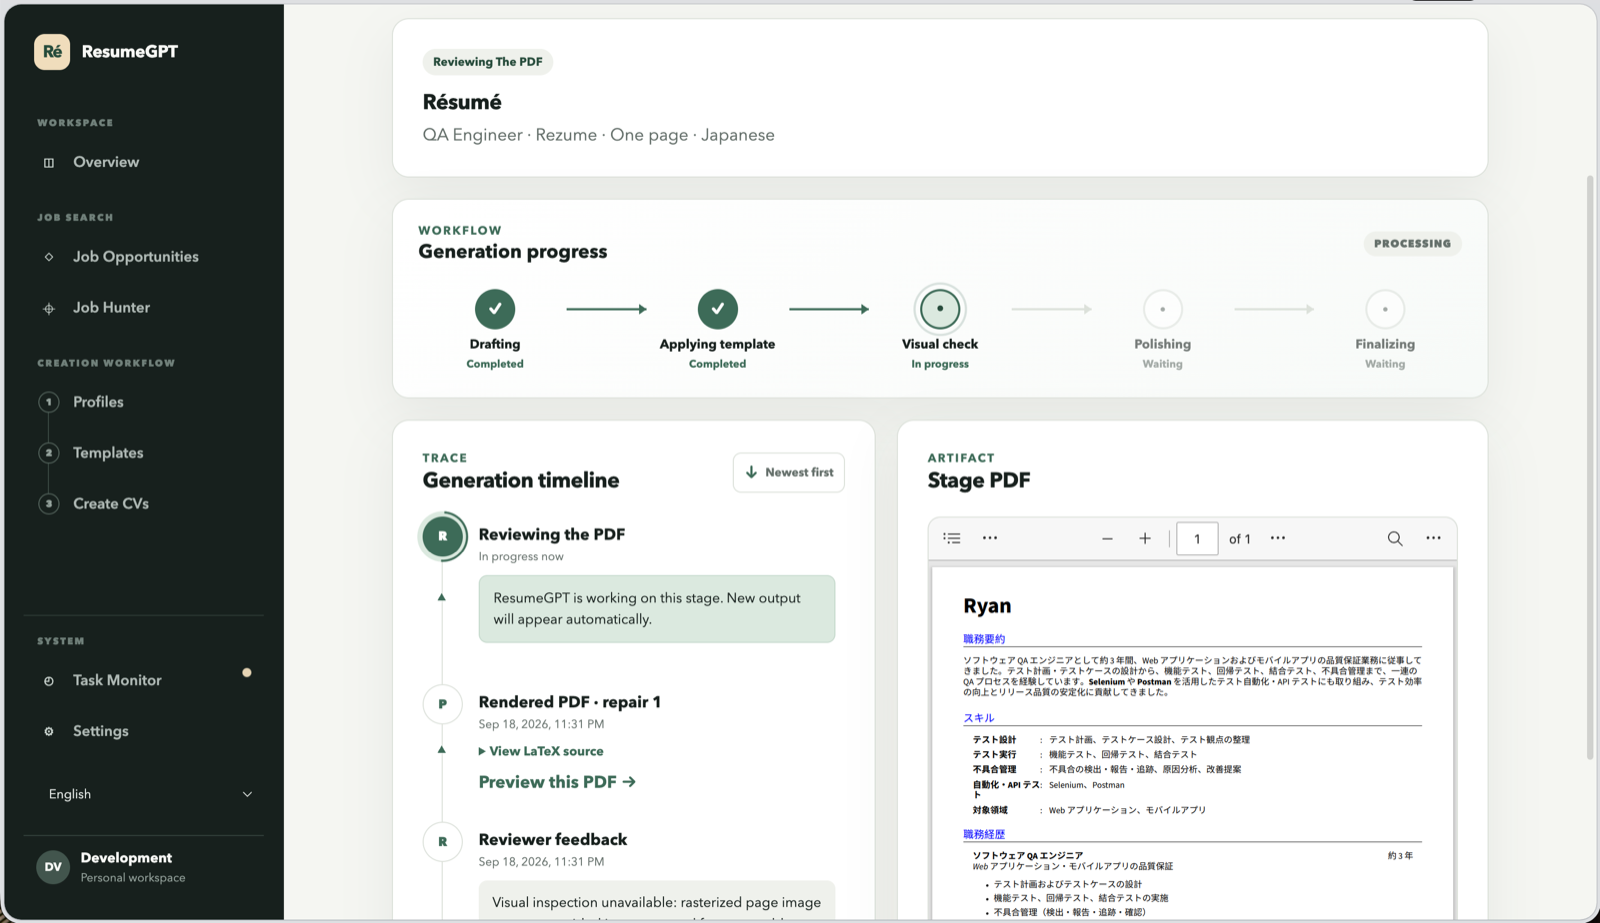
Task: Click the "In progress now" status text
Action: click(521, 557)
